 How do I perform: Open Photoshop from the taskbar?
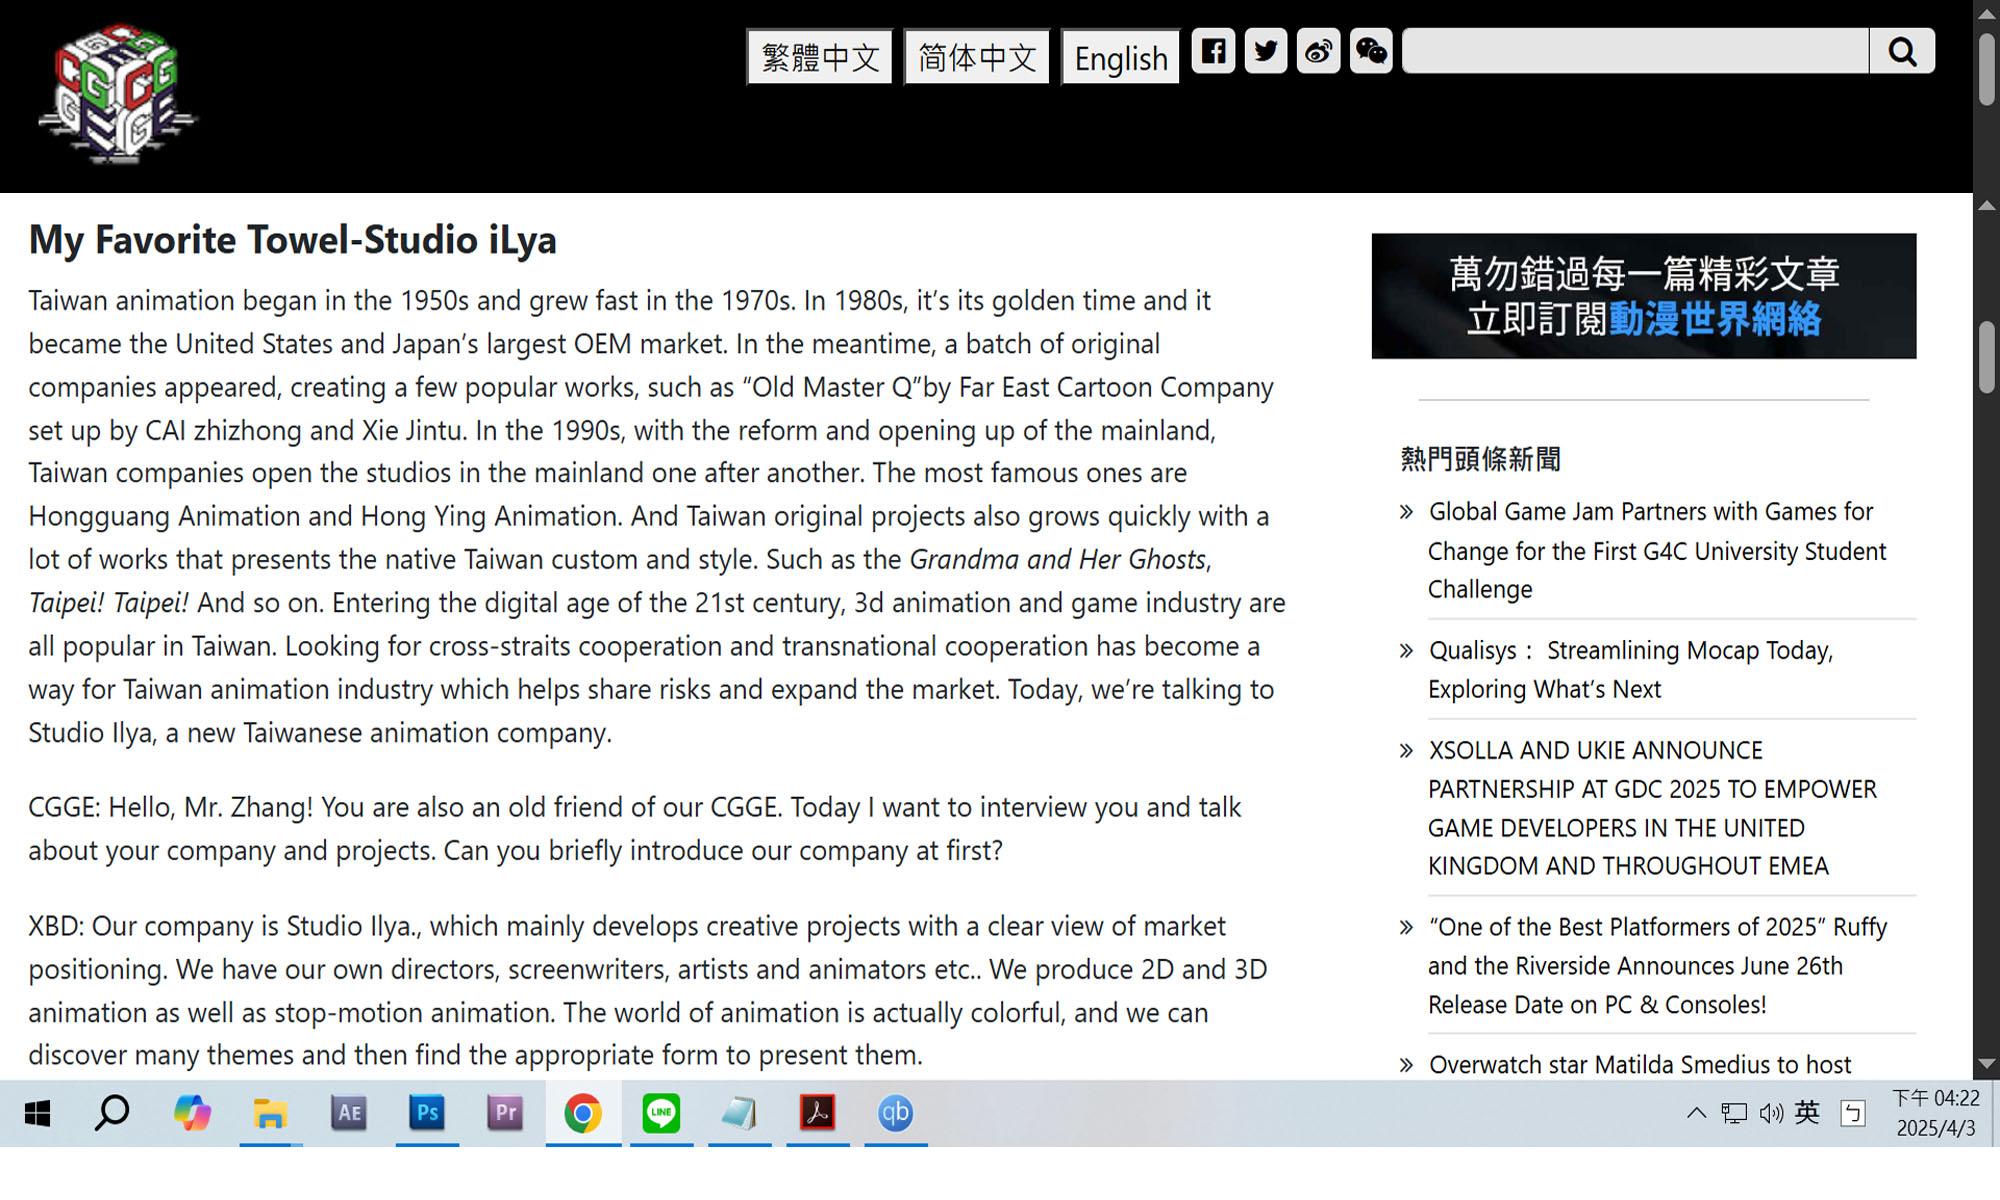[x=427, y=1113]
